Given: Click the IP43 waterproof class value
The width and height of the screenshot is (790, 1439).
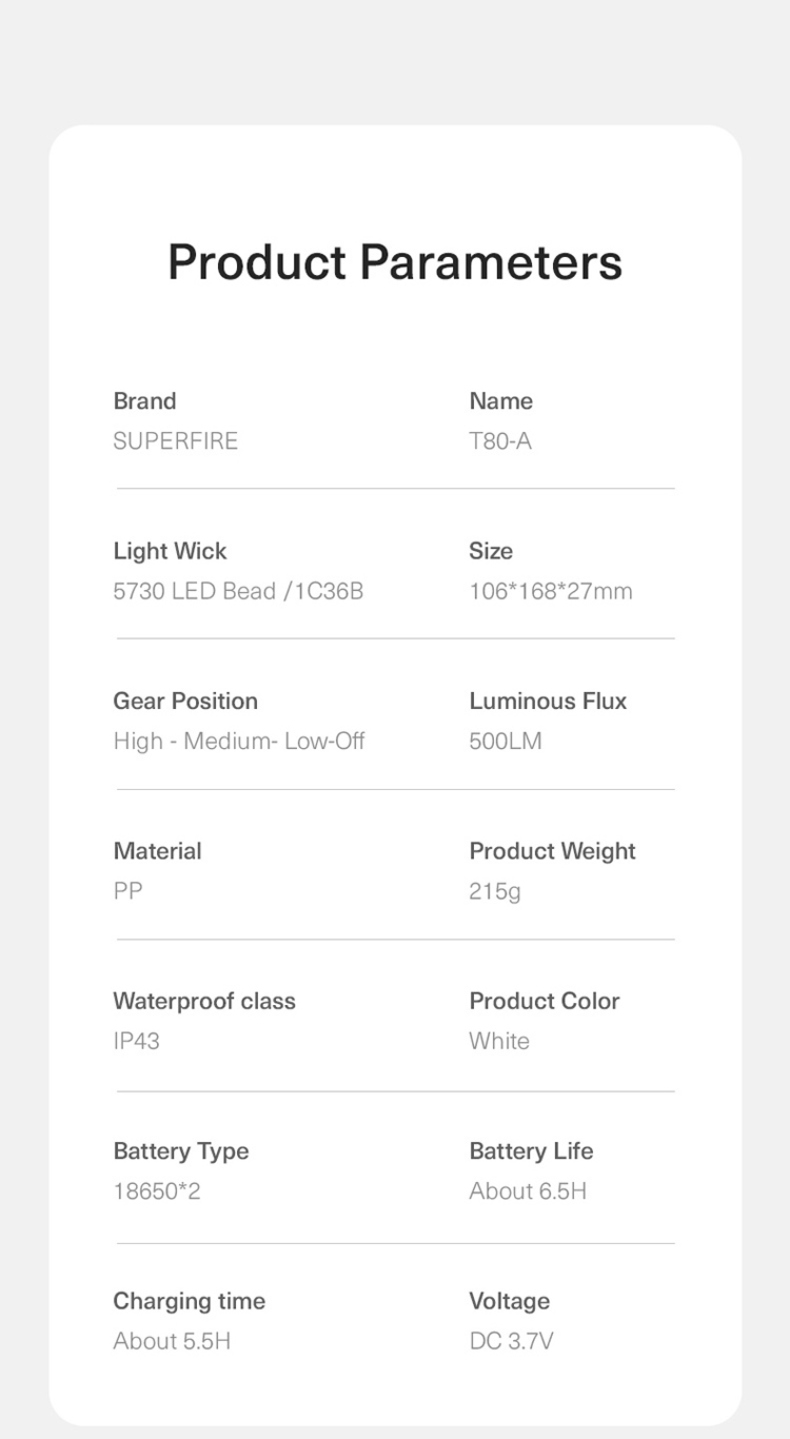Looking at the screenshot, I should (x=136, y=1041).
